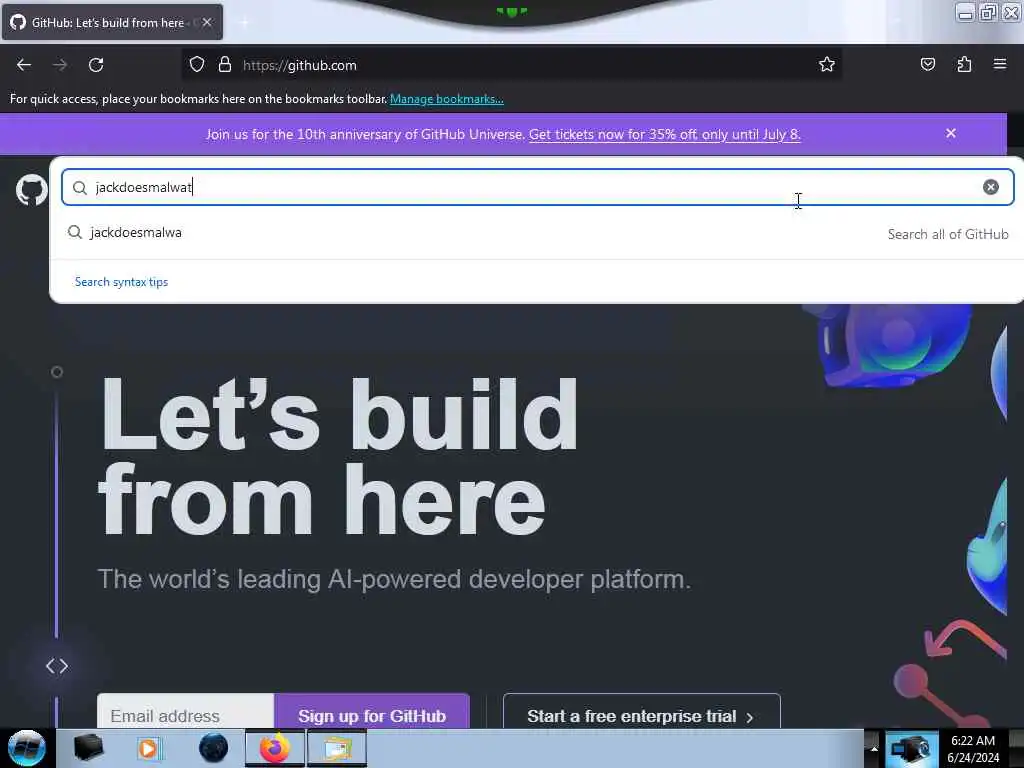Viewport: 1024px width, 768px height.
Task: Open the Firefox extensions puzzle icon
Action: (964, 64)
